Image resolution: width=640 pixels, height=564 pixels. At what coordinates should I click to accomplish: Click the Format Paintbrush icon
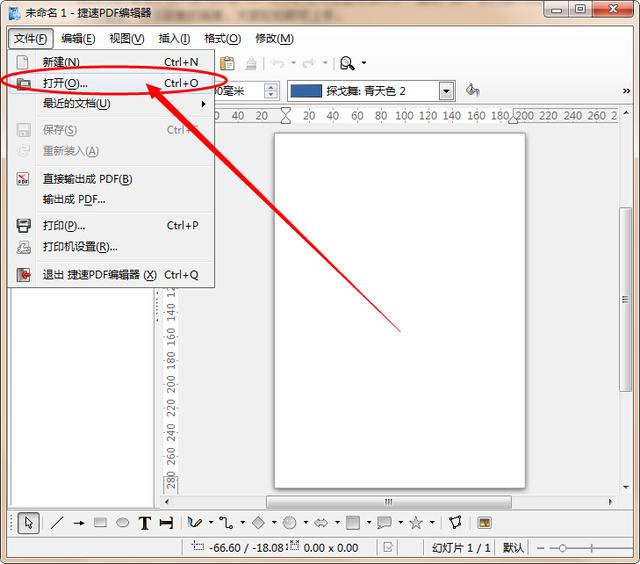coord(251,63)
